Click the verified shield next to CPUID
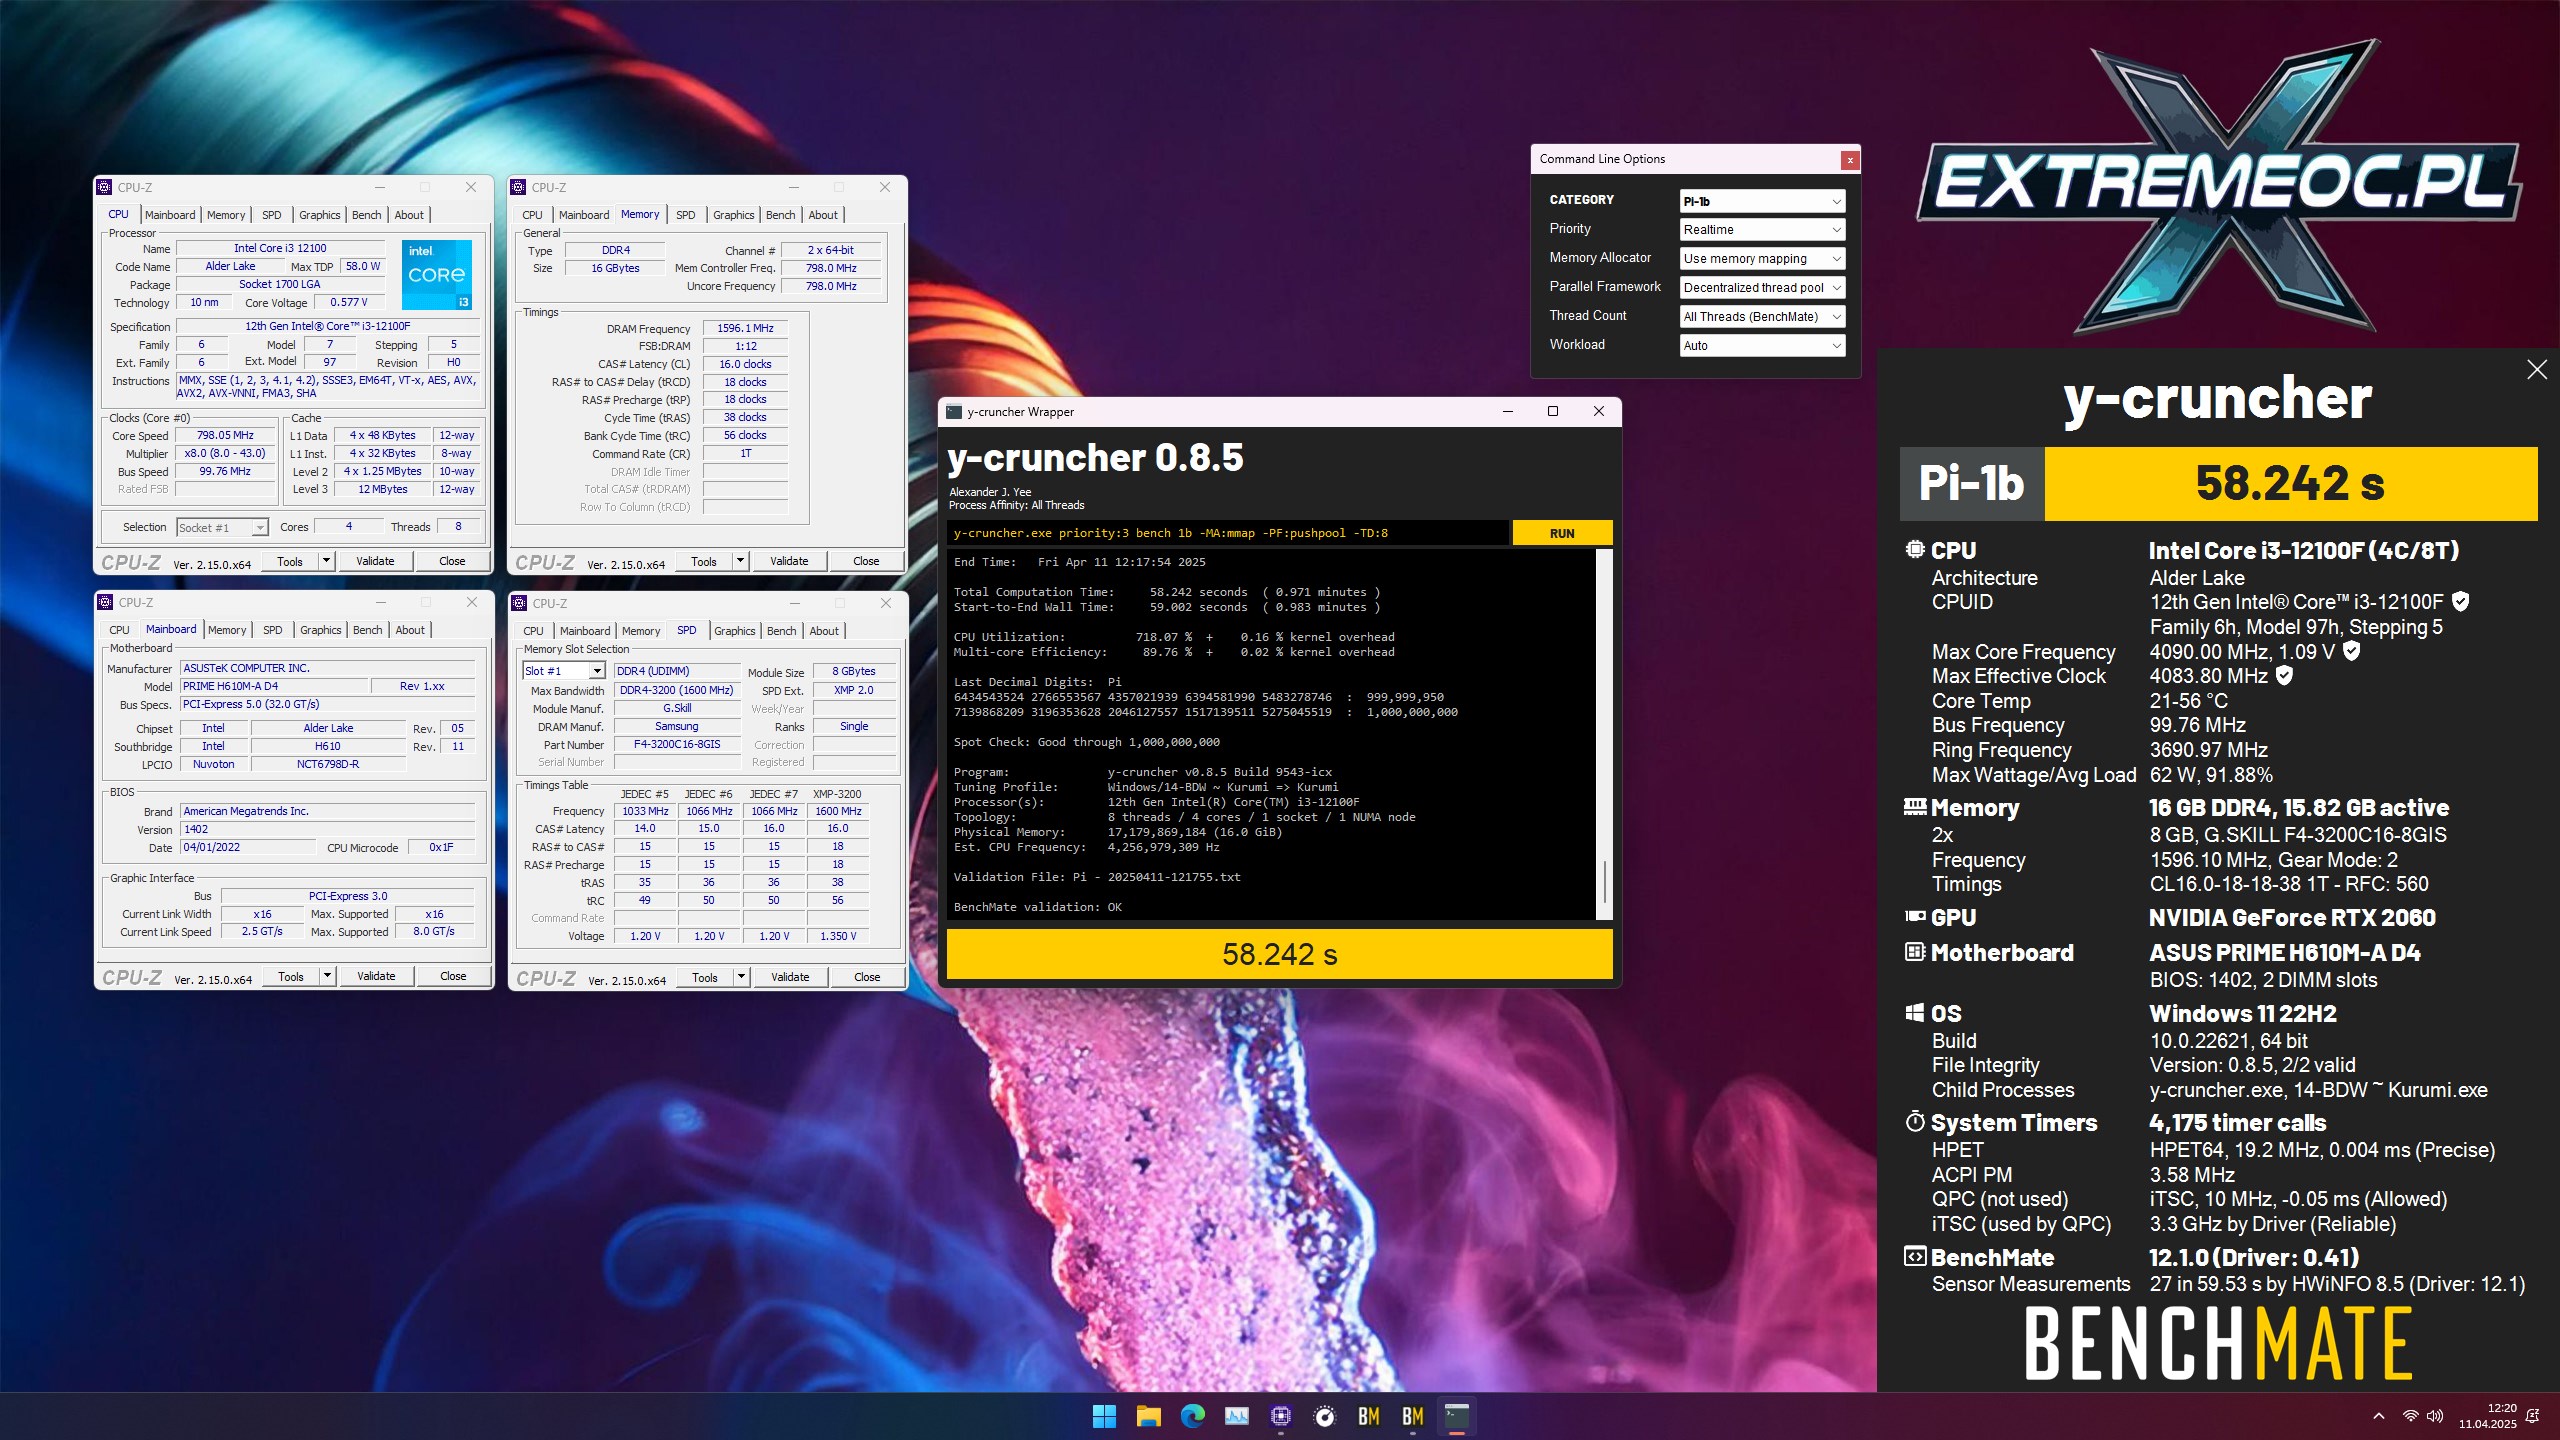This screenshot has height=1440, width=2560. pos(2461,601)
